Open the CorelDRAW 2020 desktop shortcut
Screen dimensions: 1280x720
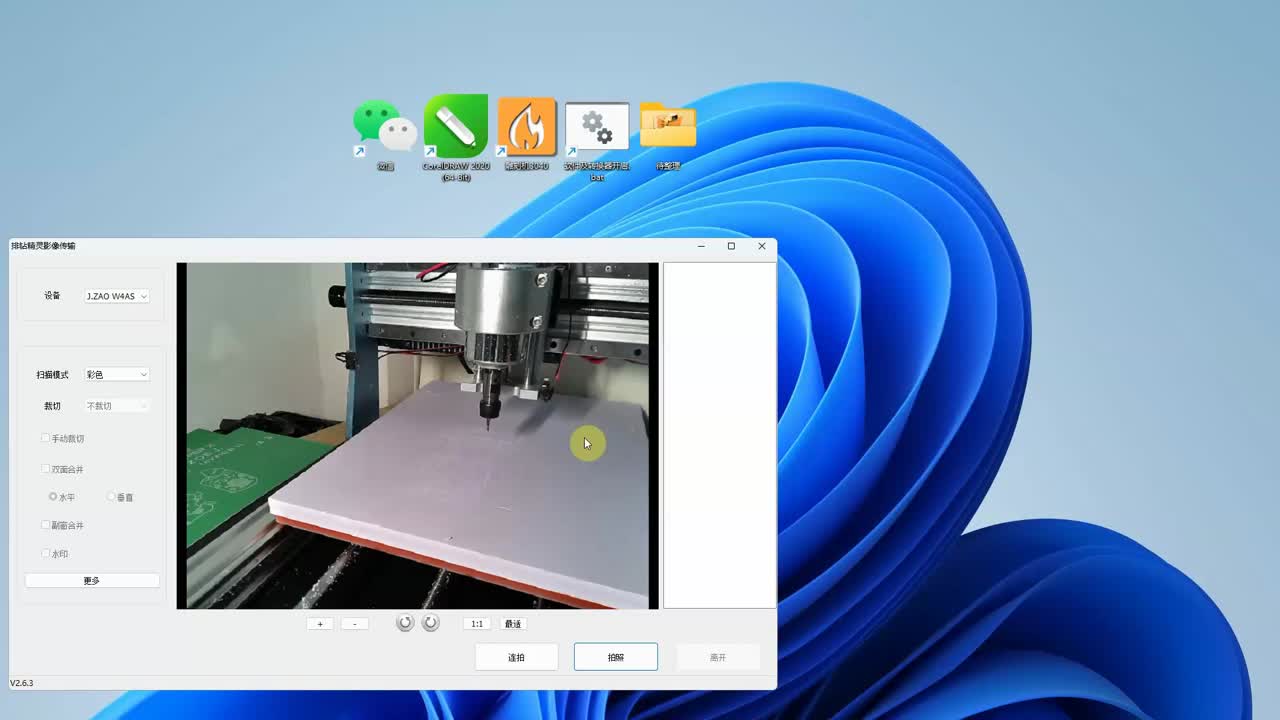(456, 130)
